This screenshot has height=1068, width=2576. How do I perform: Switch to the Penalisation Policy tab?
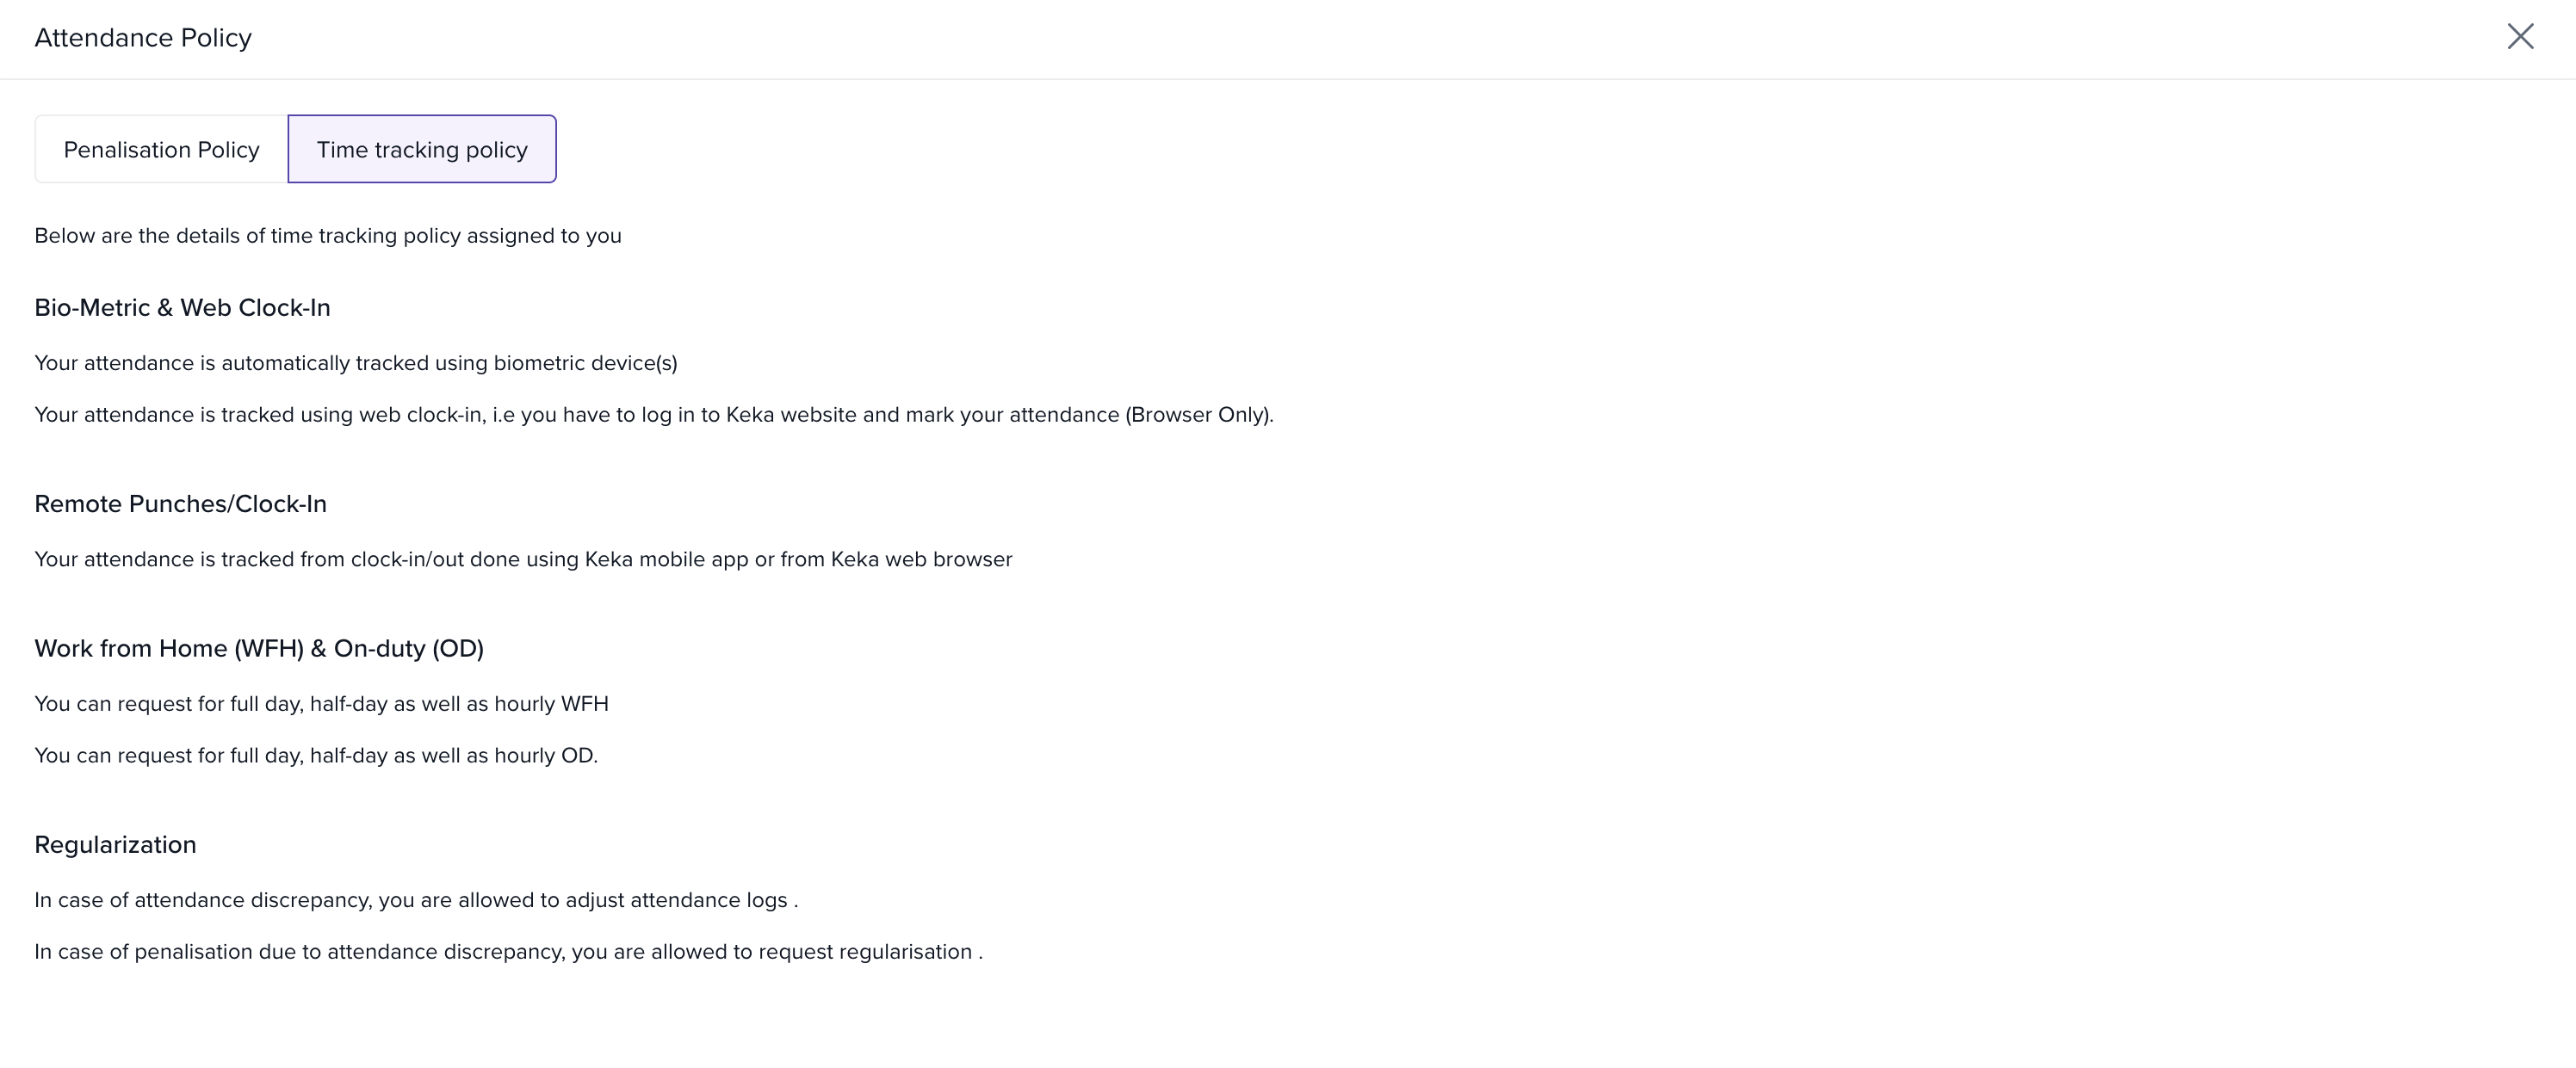[161, 150]
